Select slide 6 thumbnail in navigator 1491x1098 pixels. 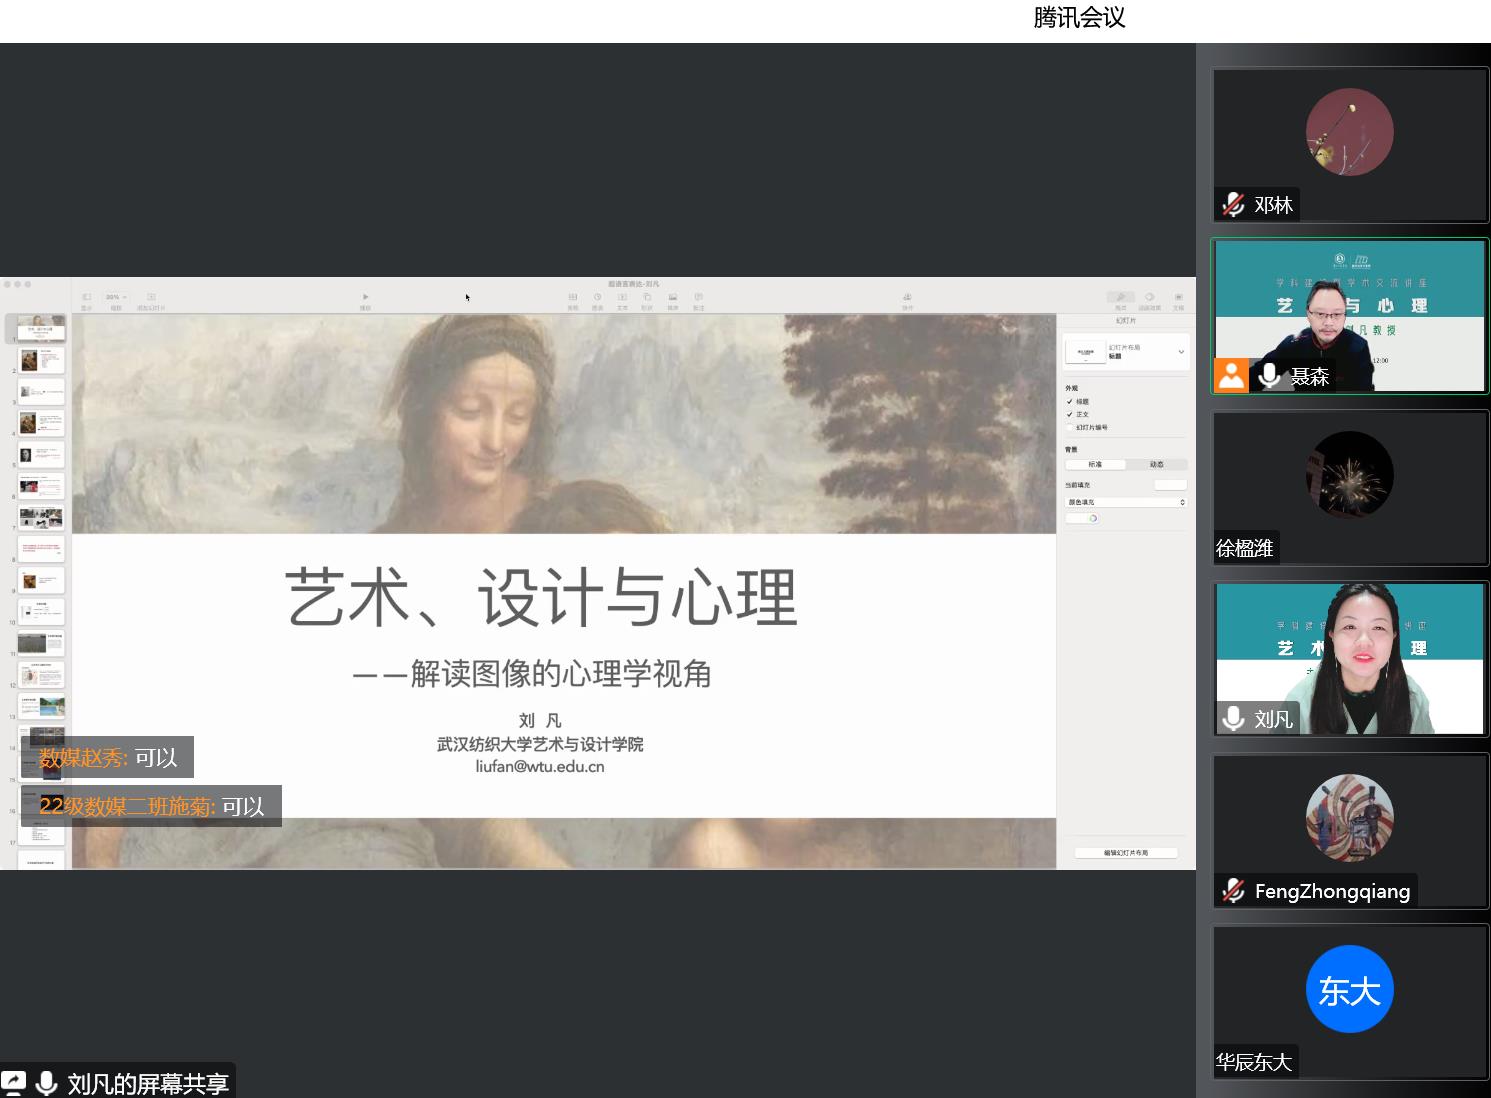tap(41, 486)
